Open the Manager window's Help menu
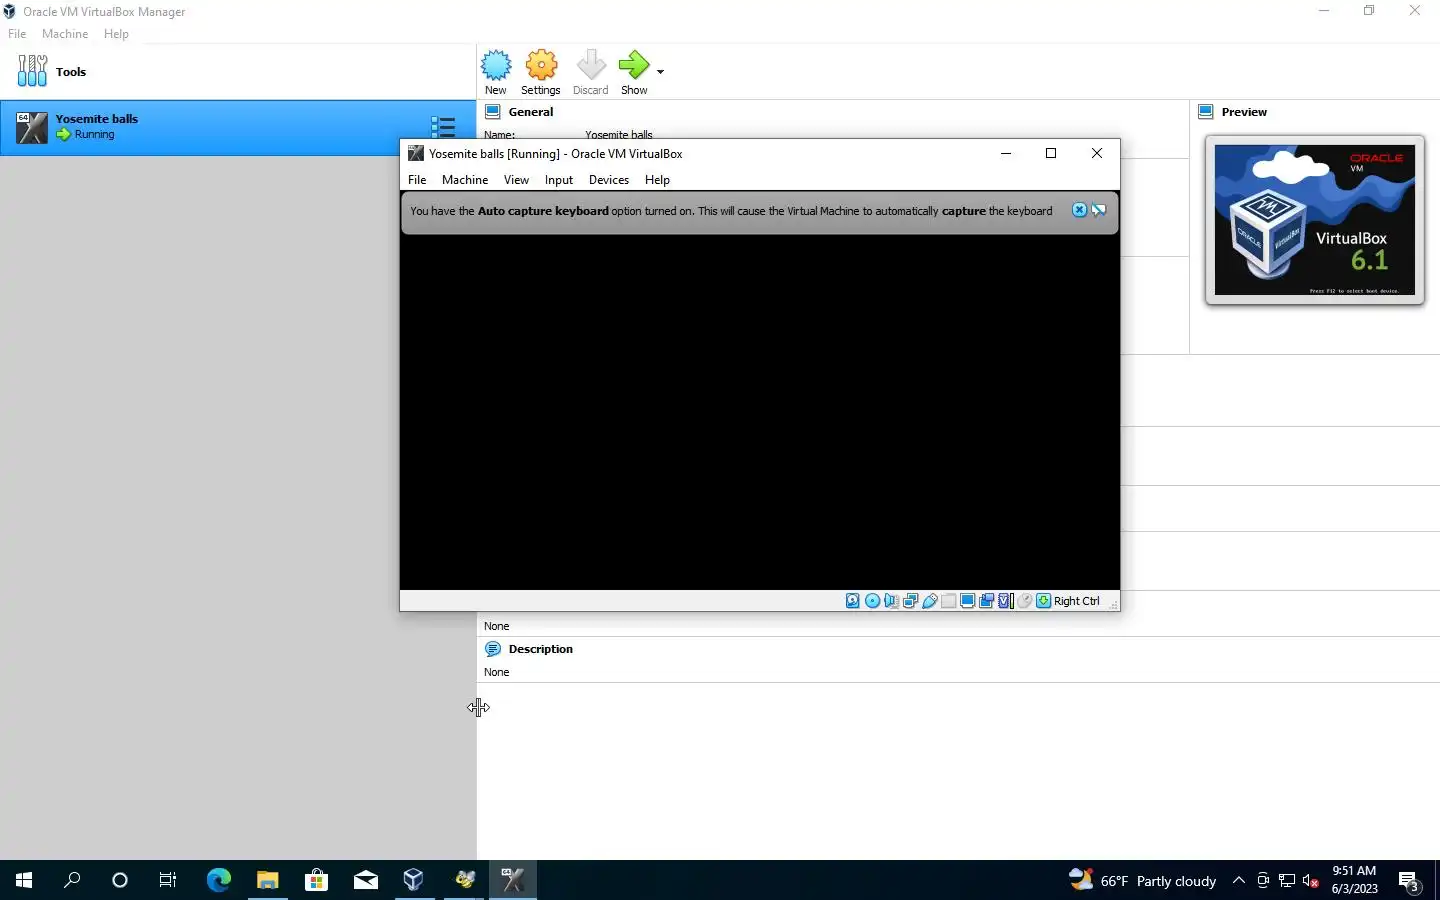1440x900 pixels. click(116, 34)
